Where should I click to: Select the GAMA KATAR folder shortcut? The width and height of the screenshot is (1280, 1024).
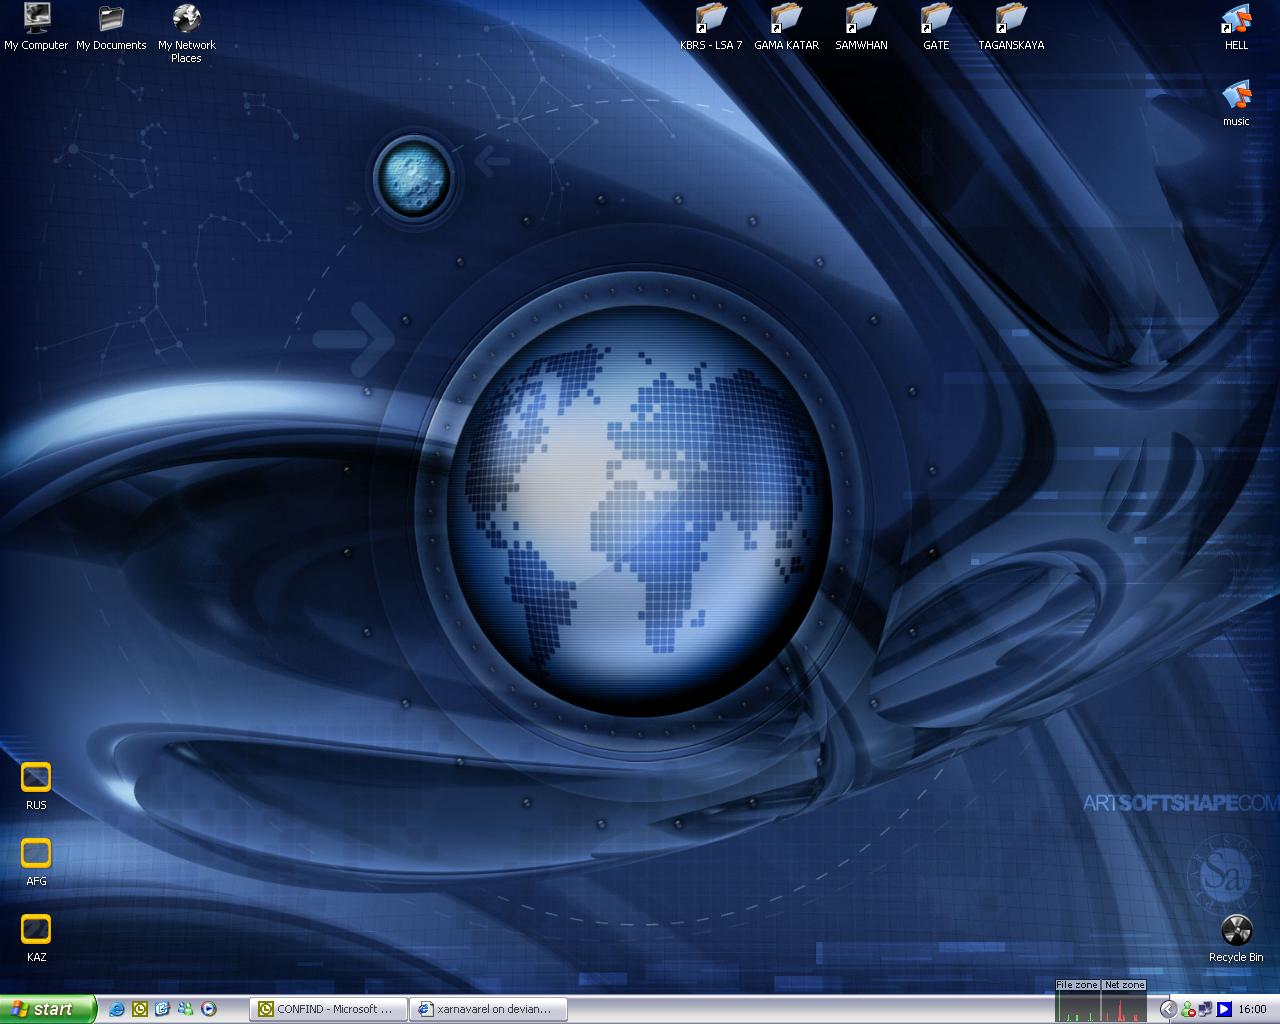pos(786,27)
